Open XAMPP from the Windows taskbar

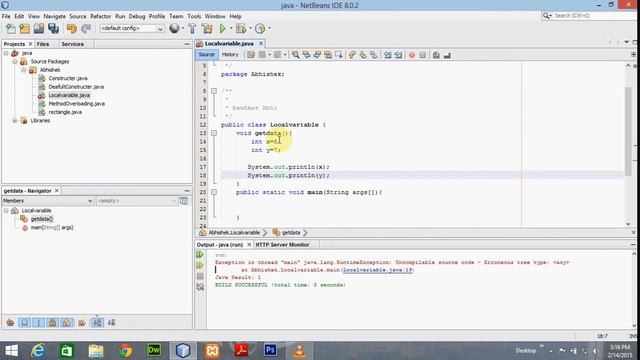coord(212,351)
